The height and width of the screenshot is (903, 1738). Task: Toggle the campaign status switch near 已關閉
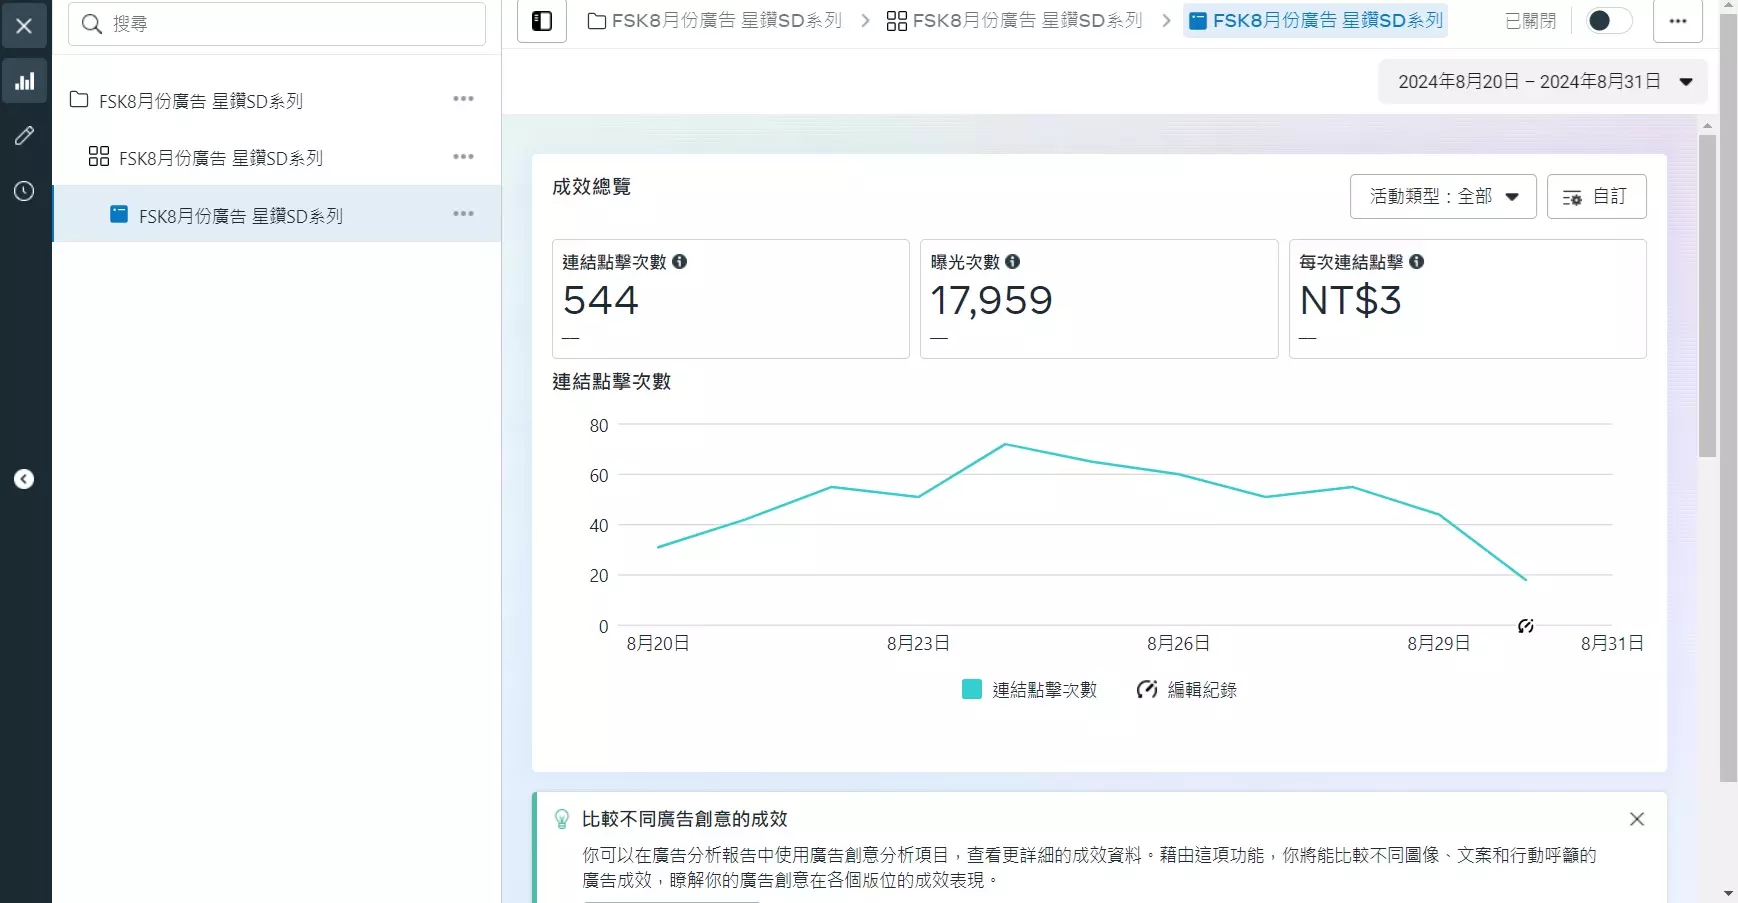point(1607,20)
